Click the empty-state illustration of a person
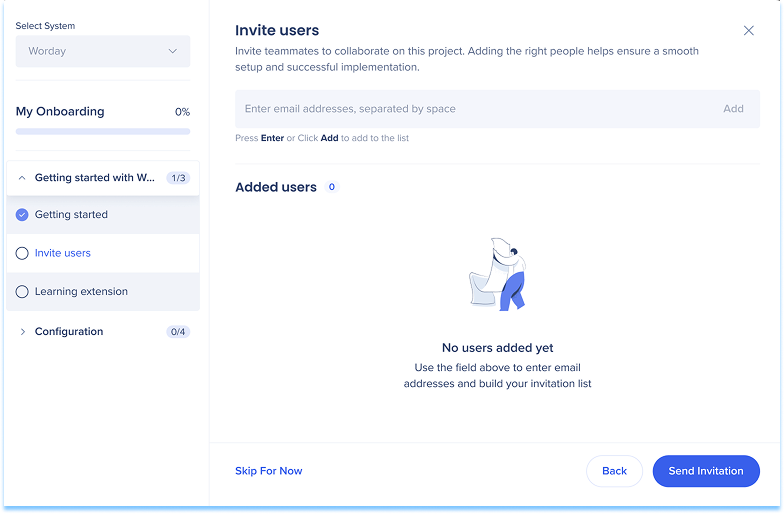The image size is (784, 514). point(498,275)
